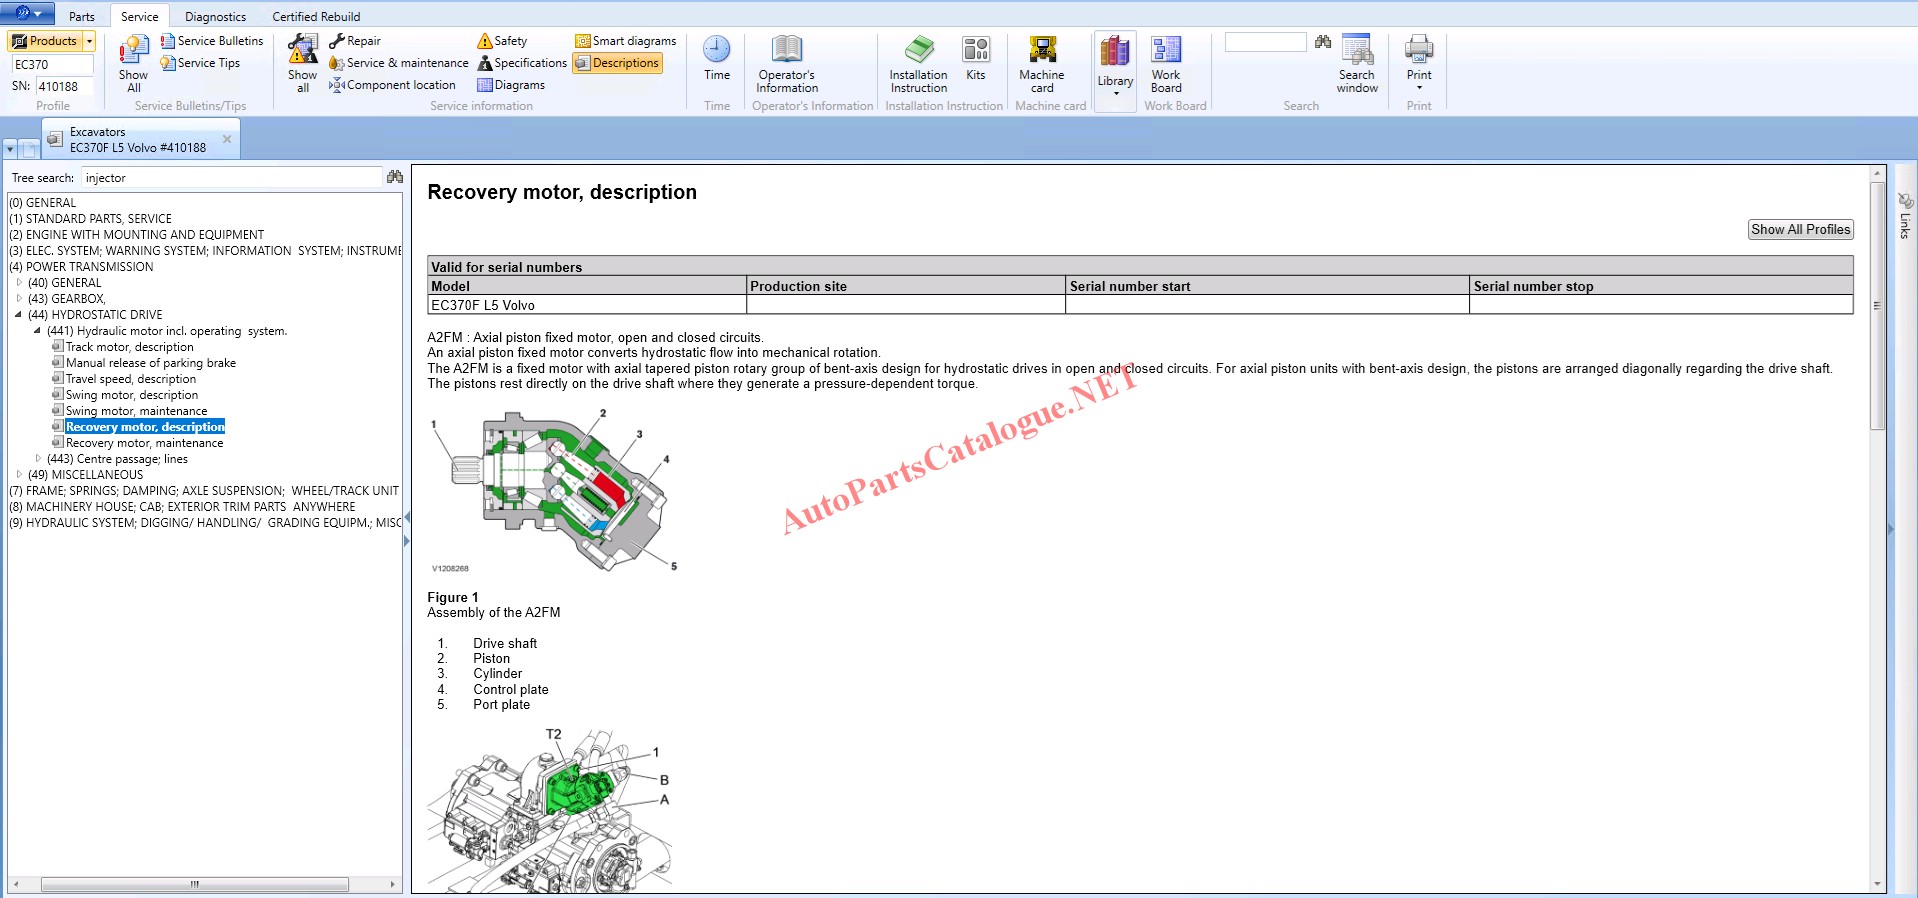1918x898 pixels.
Task: Click the tree search binoculars icon
Action: coord(394,177)
